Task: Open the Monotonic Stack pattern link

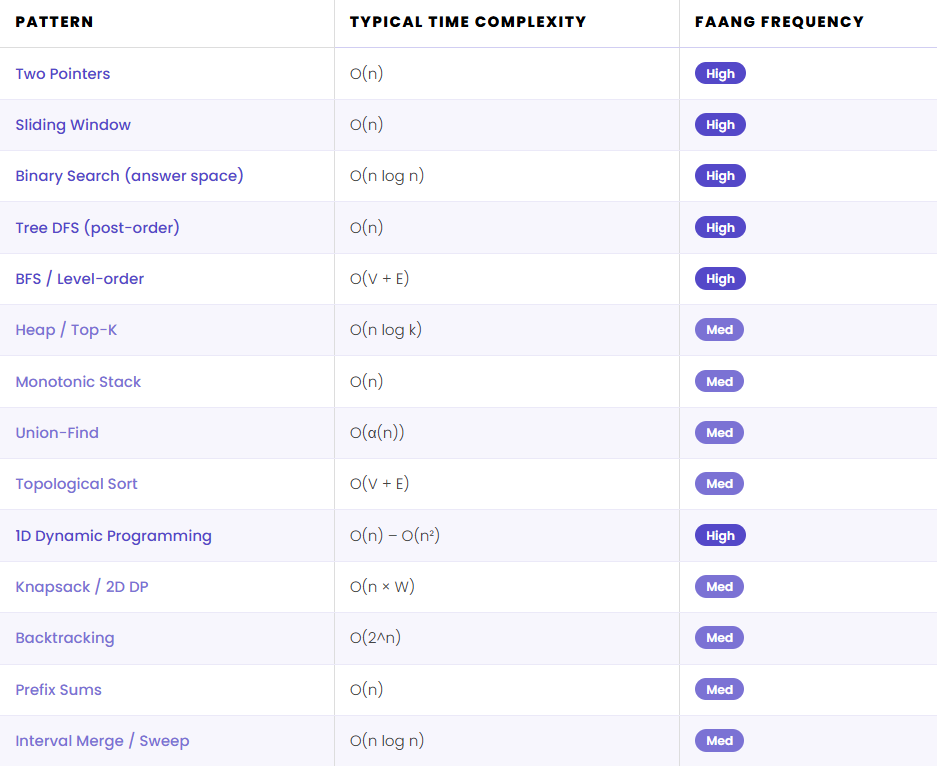Action: (78, 382)
